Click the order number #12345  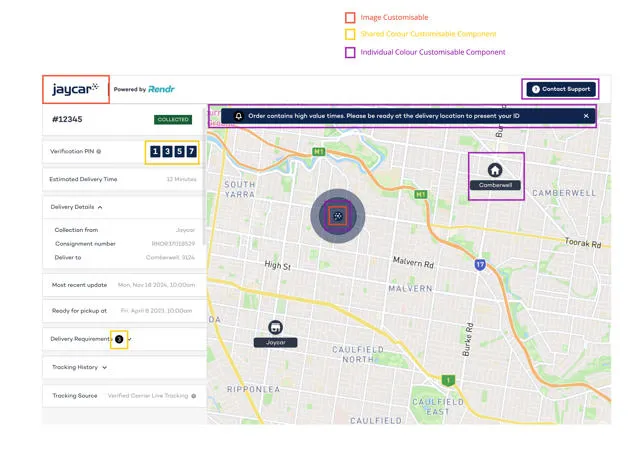click(x=67, y=119)
